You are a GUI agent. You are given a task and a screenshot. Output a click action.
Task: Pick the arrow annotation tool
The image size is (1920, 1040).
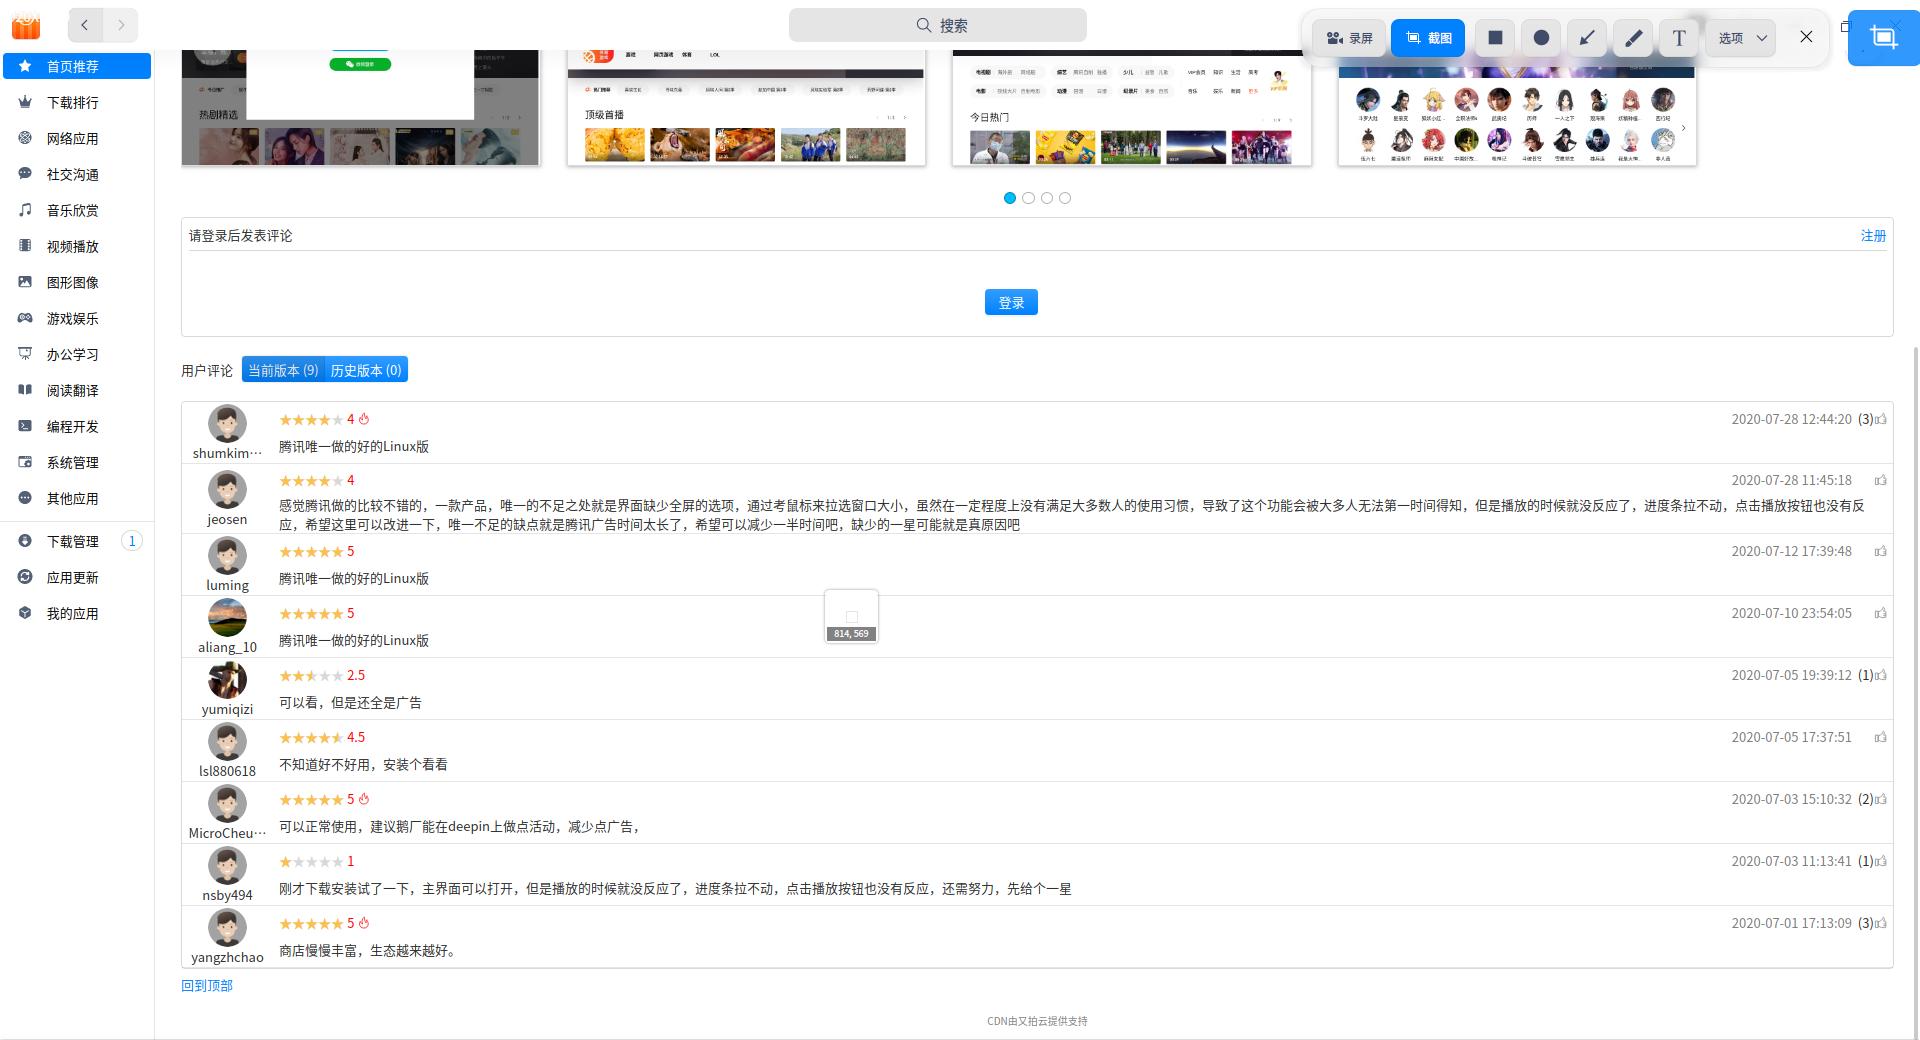click(x=1587, y=38)
